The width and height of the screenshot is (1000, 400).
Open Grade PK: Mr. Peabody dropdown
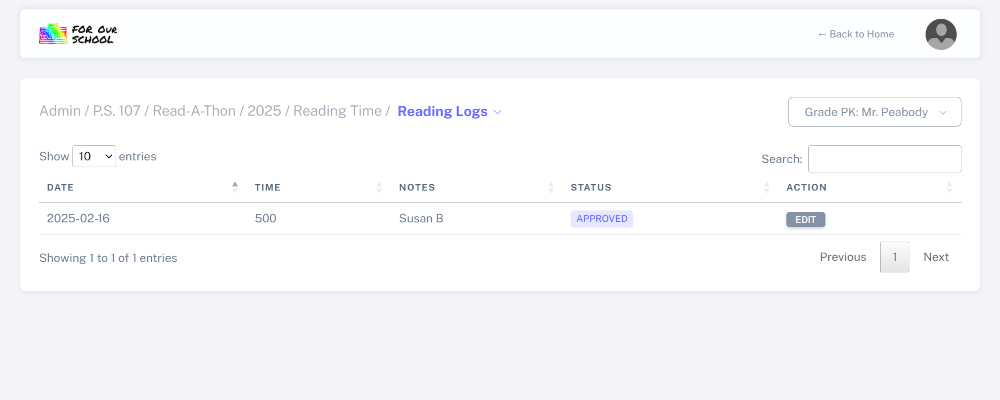(x=875, y=112)
